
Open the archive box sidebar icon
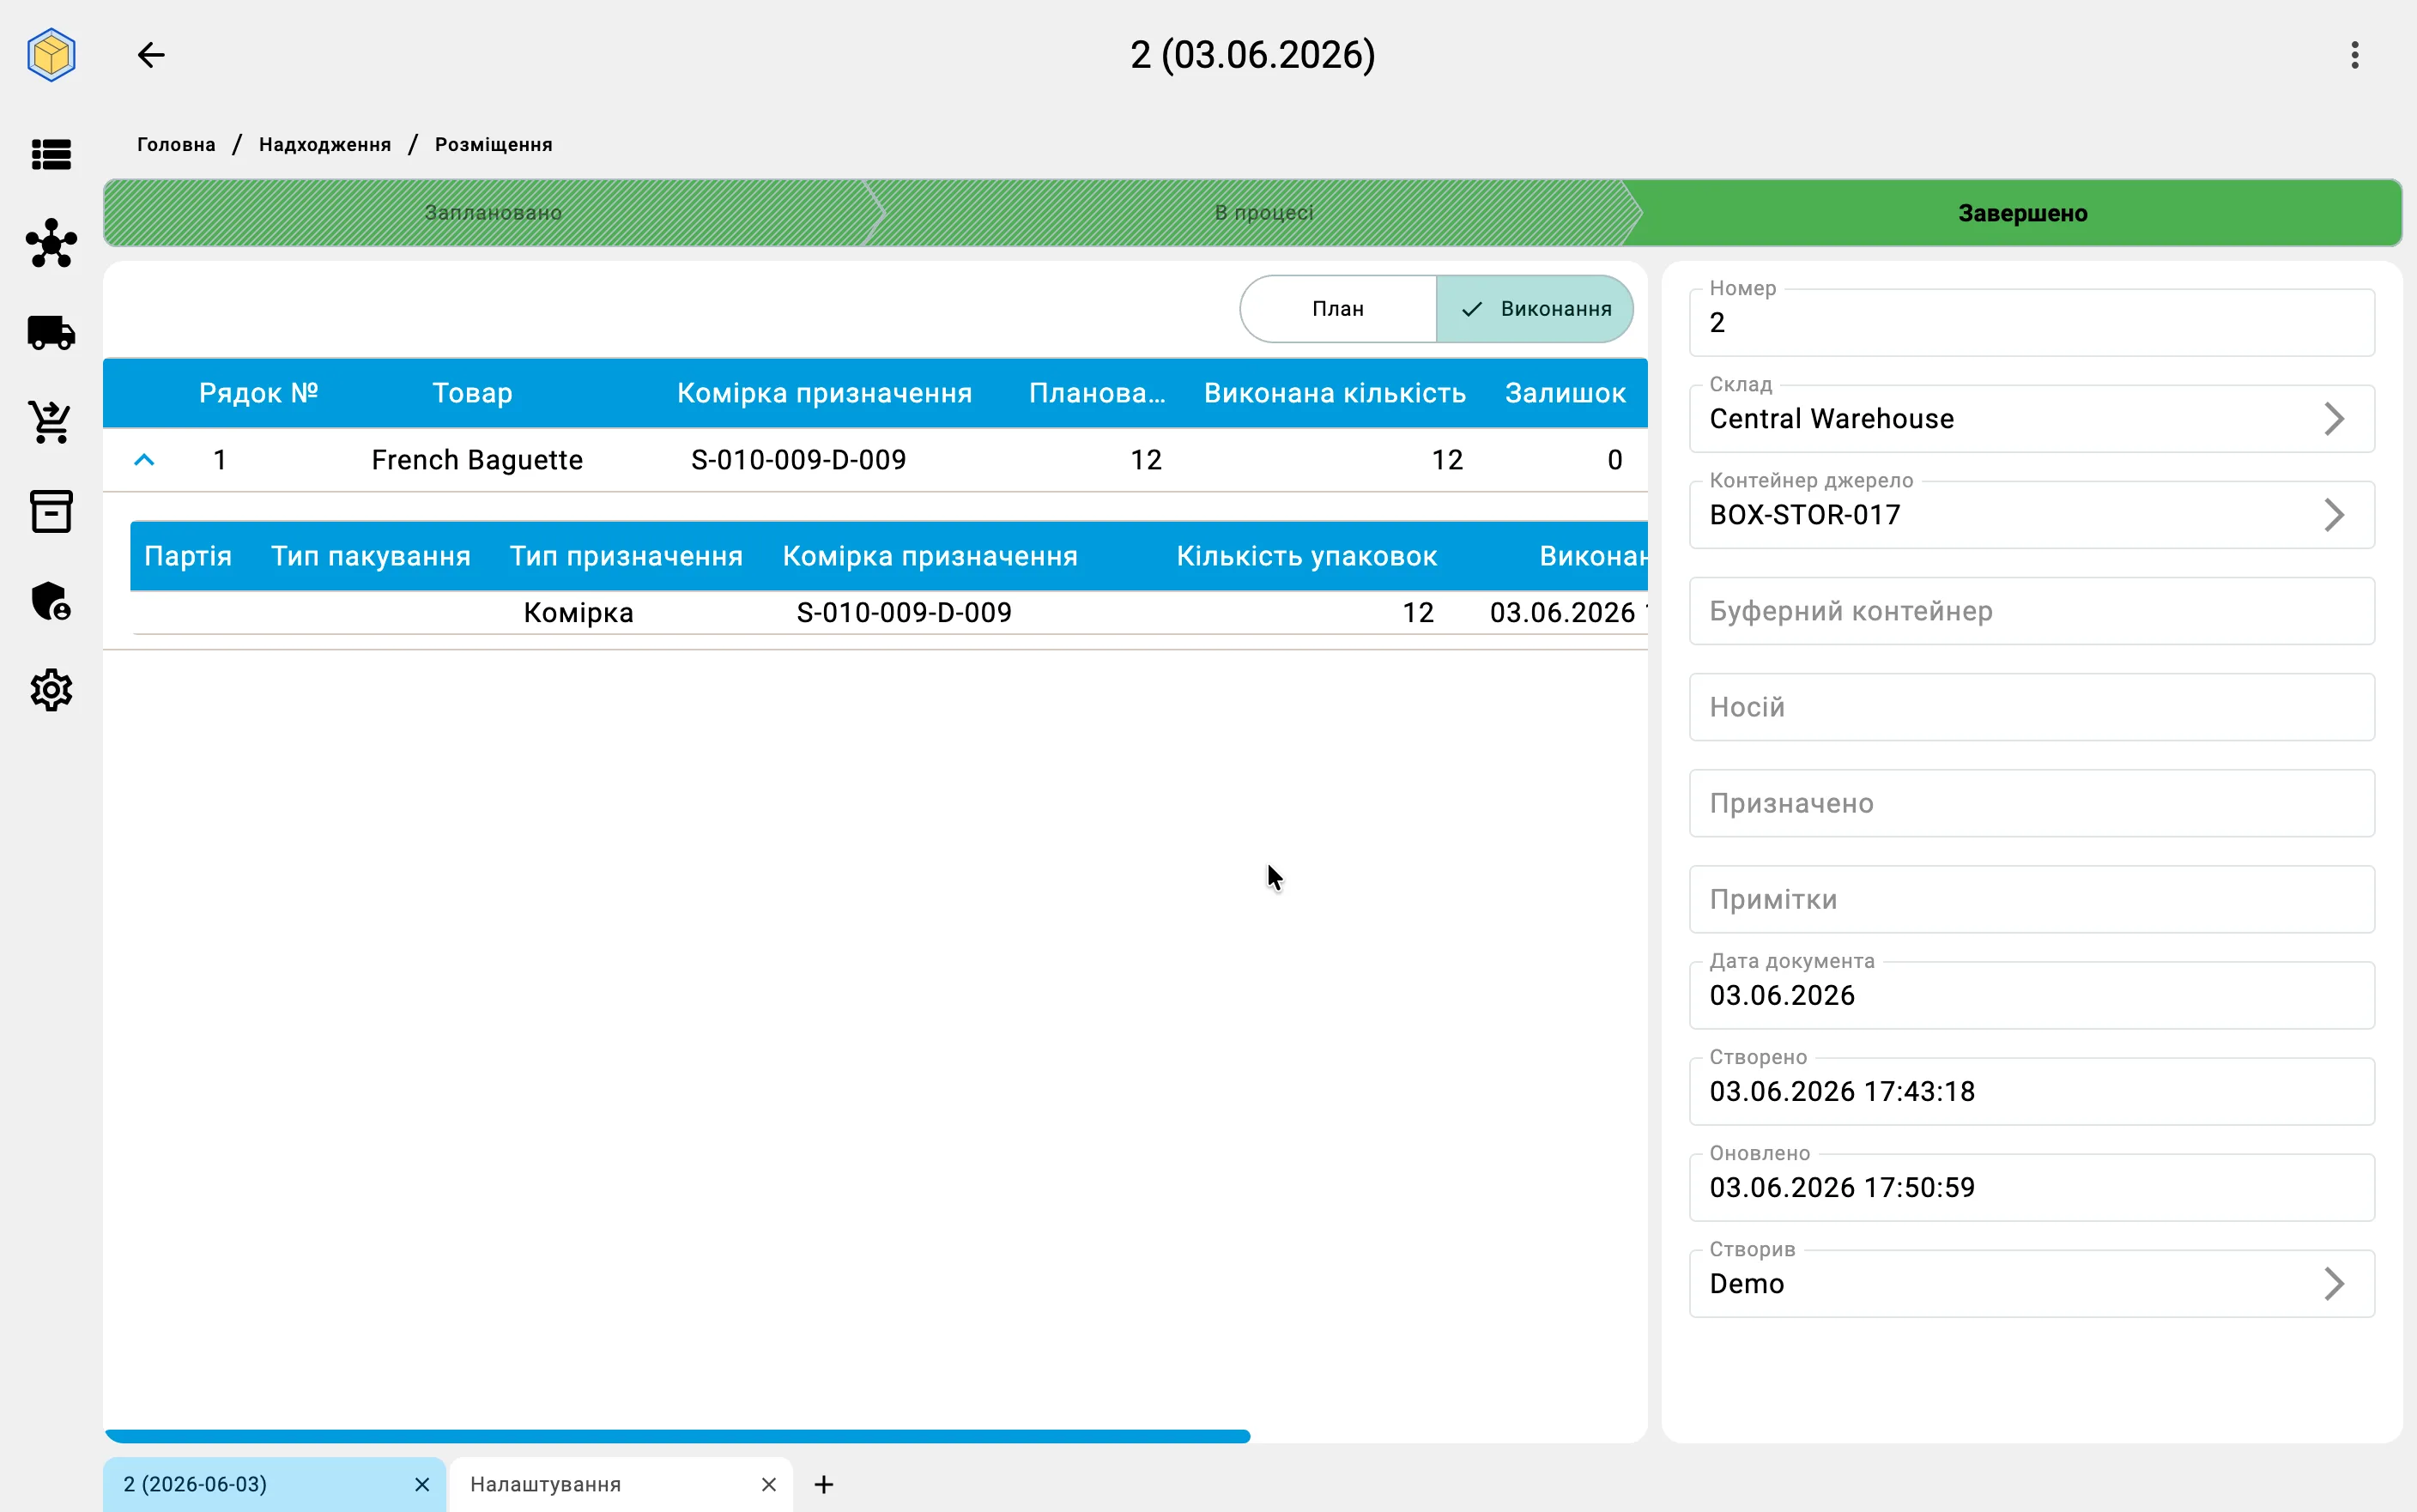pos(51,511)
